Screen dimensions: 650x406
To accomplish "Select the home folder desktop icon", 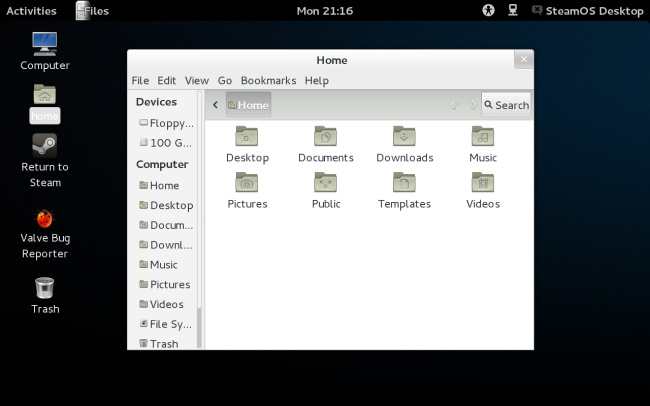I will point(45,95).
